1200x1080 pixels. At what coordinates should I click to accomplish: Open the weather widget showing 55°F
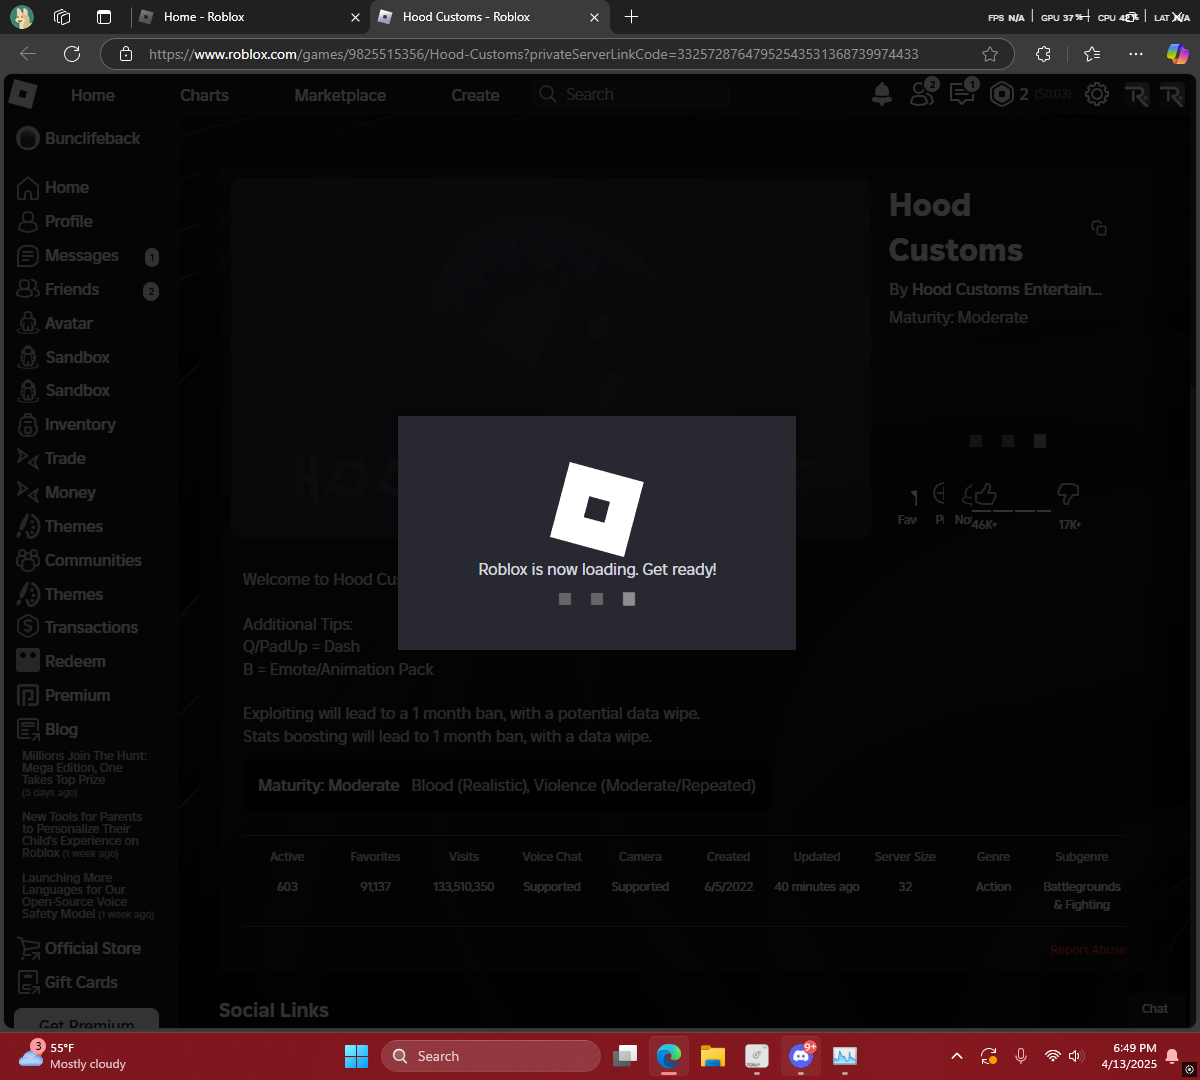72,1056
